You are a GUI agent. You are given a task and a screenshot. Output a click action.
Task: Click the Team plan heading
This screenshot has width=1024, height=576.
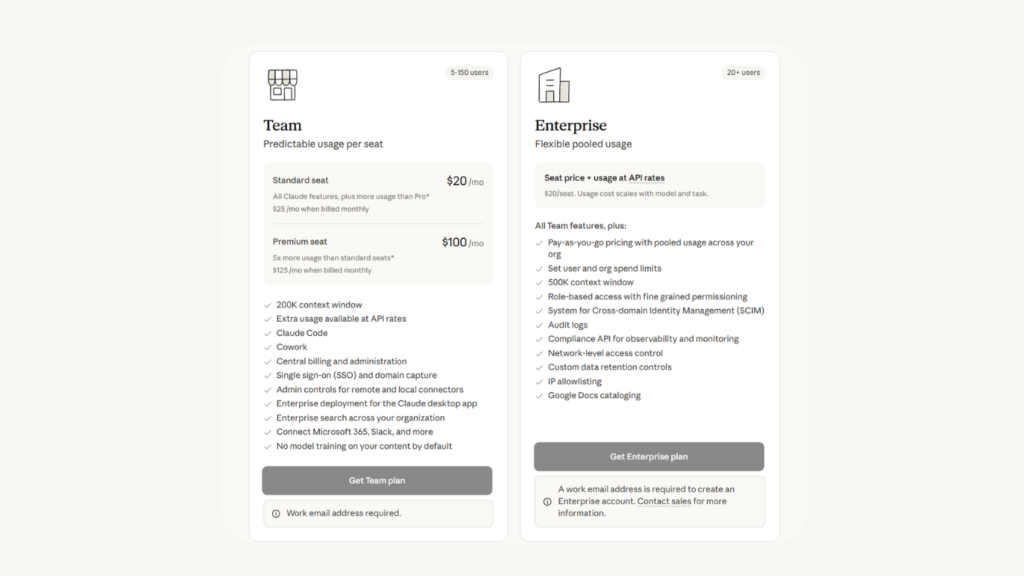(x=282, y=125)
